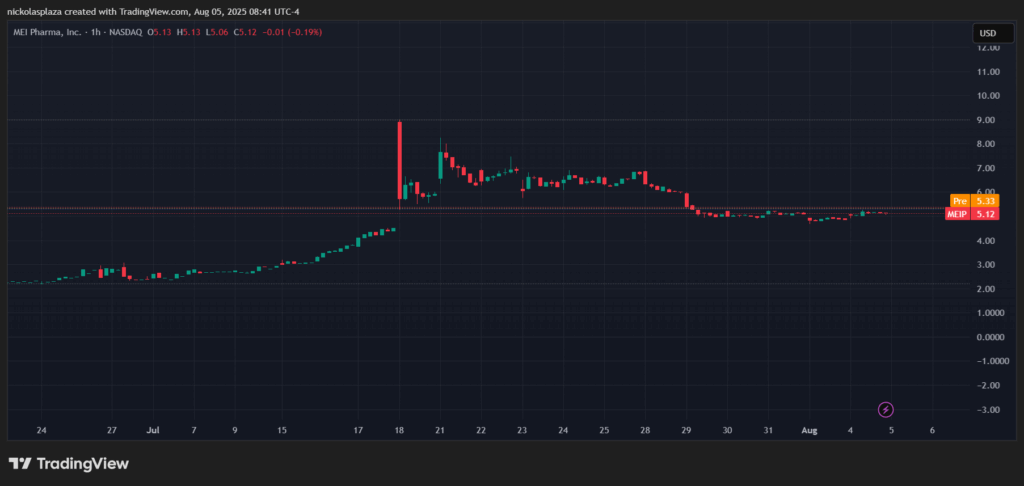The width and height of the screenshot is (1024, 486).
Task: Click the −2.00 price axis label
Action: (x=988, y=385)
